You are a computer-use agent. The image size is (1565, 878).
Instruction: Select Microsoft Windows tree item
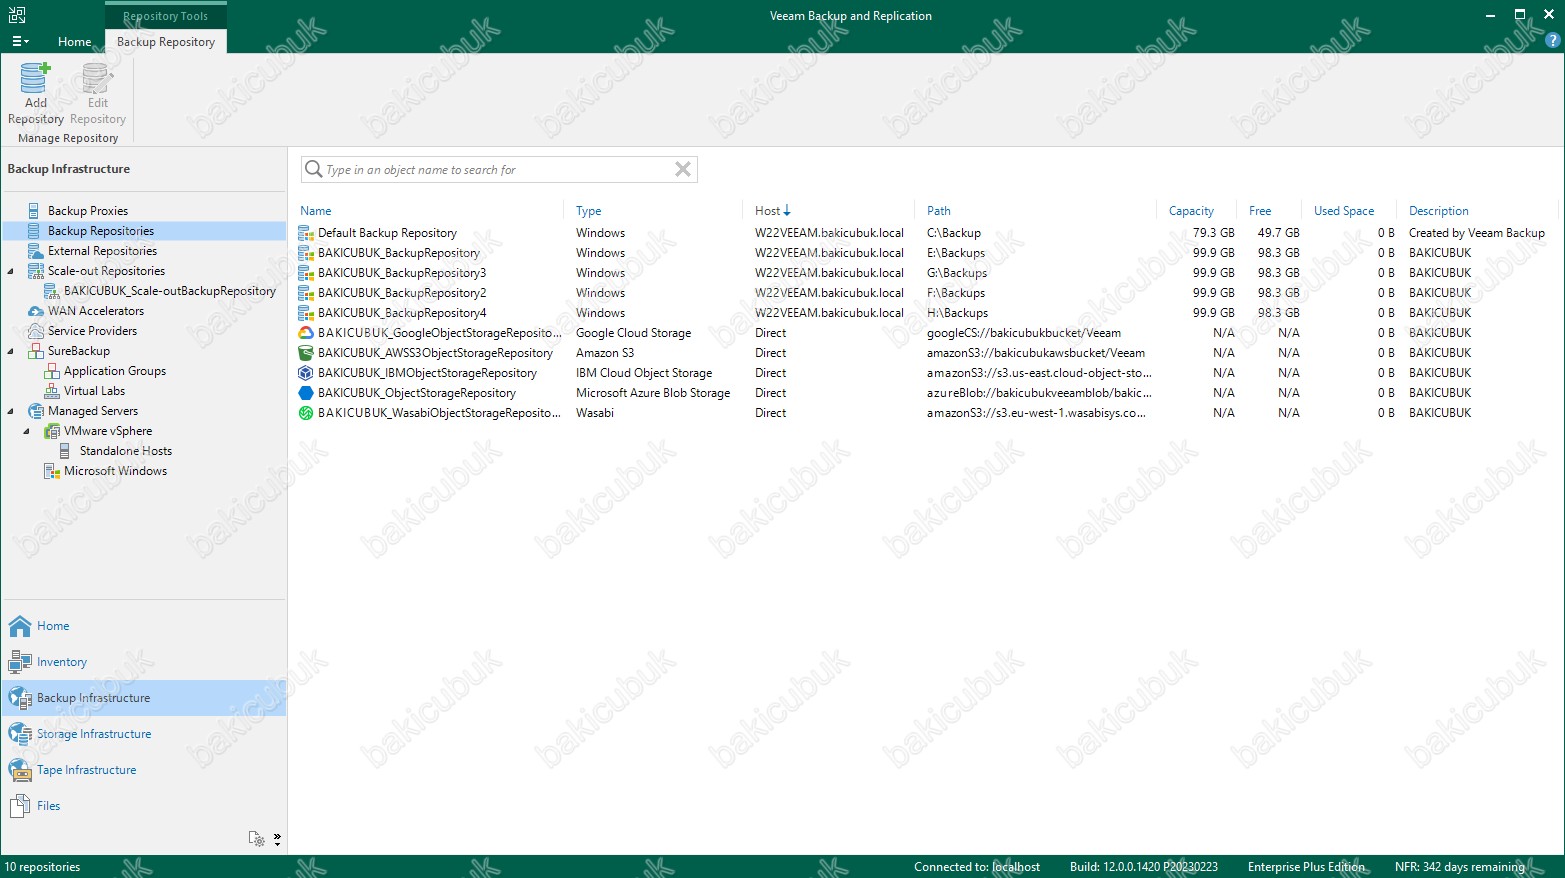pyautogui.click(x=115, y=471)
